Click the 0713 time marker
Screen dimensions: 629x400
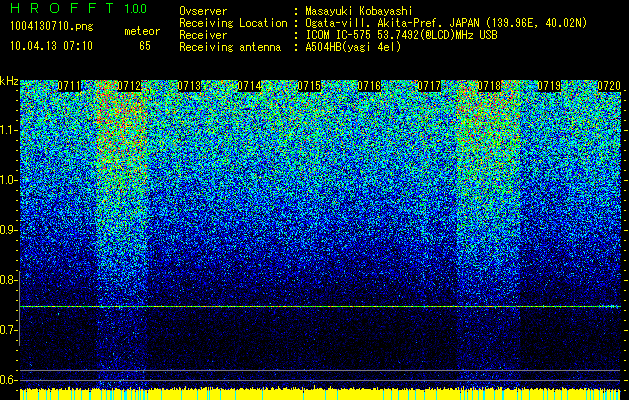pos(189,86)
